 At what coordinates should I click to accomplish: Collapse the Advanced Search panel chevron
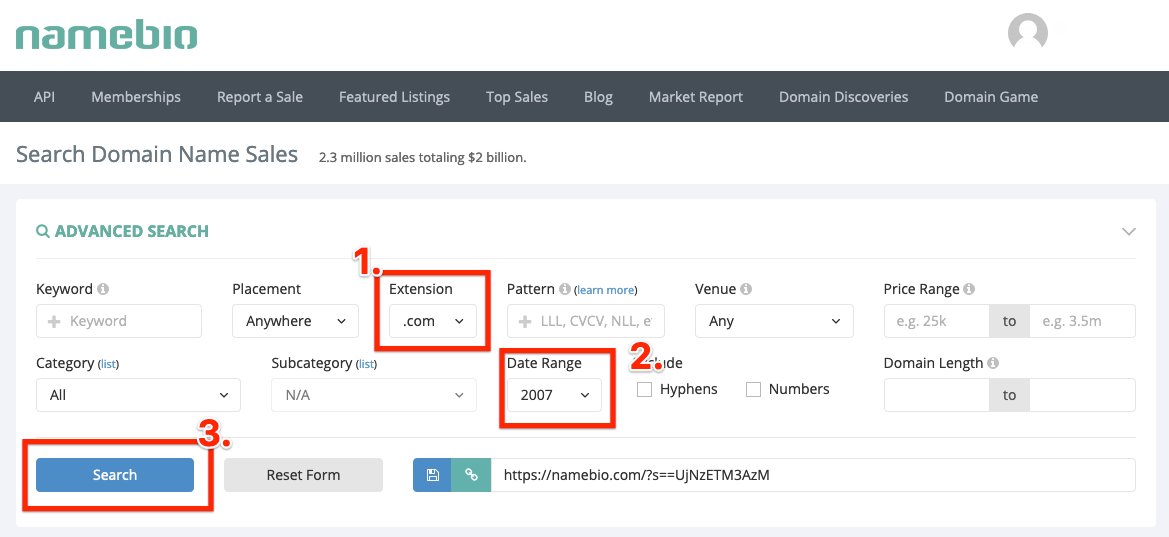coord(1129,231)
